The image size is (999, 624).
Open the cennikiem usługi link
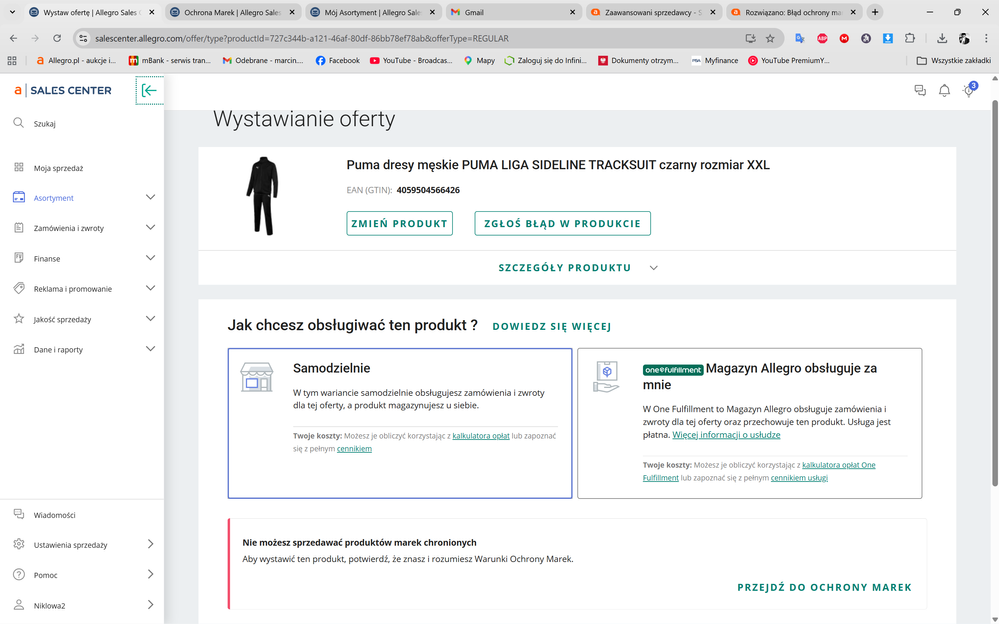point(799,477)
